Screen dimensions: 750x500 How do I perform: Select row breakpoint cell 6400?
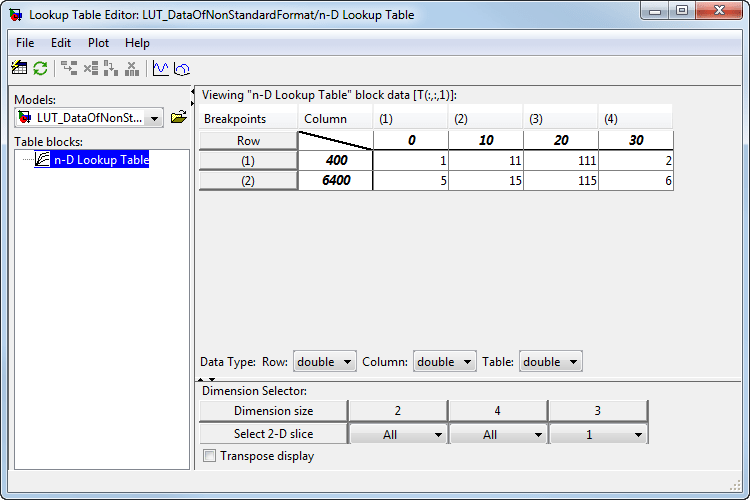click(336, 180)
